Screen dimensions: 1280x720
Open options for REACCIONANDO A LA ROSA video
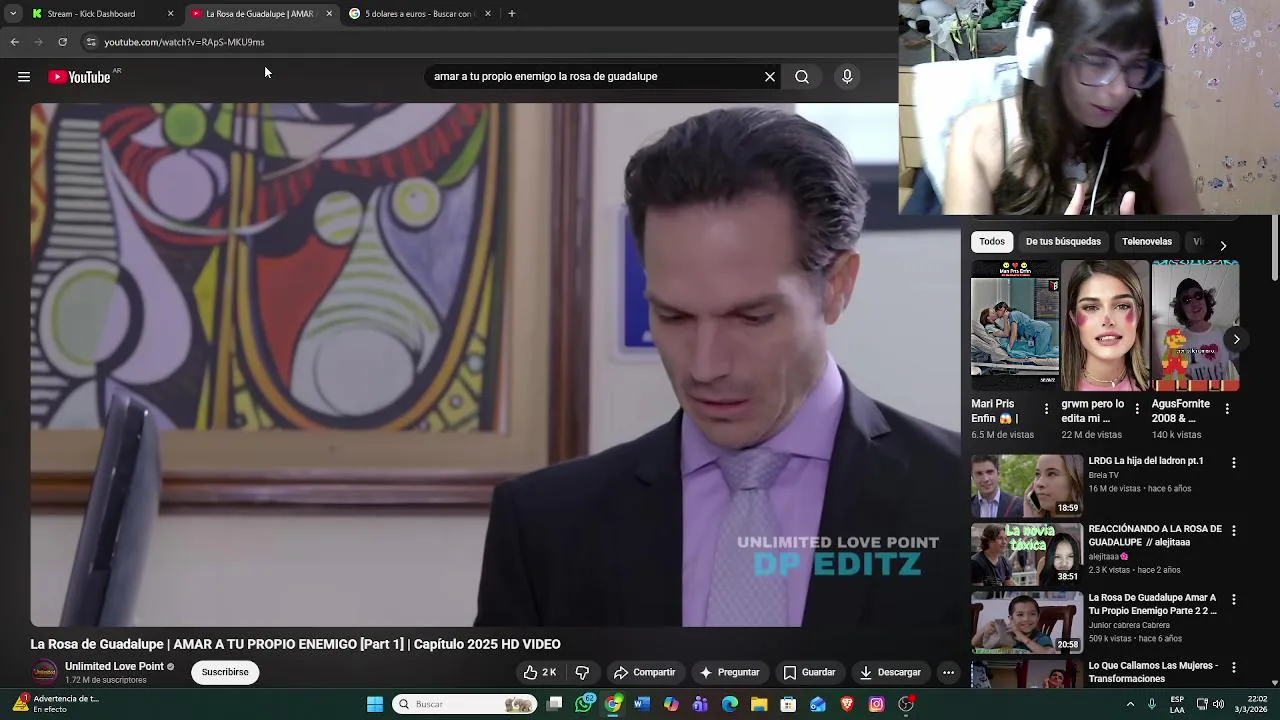click(x=1234, y=531)
